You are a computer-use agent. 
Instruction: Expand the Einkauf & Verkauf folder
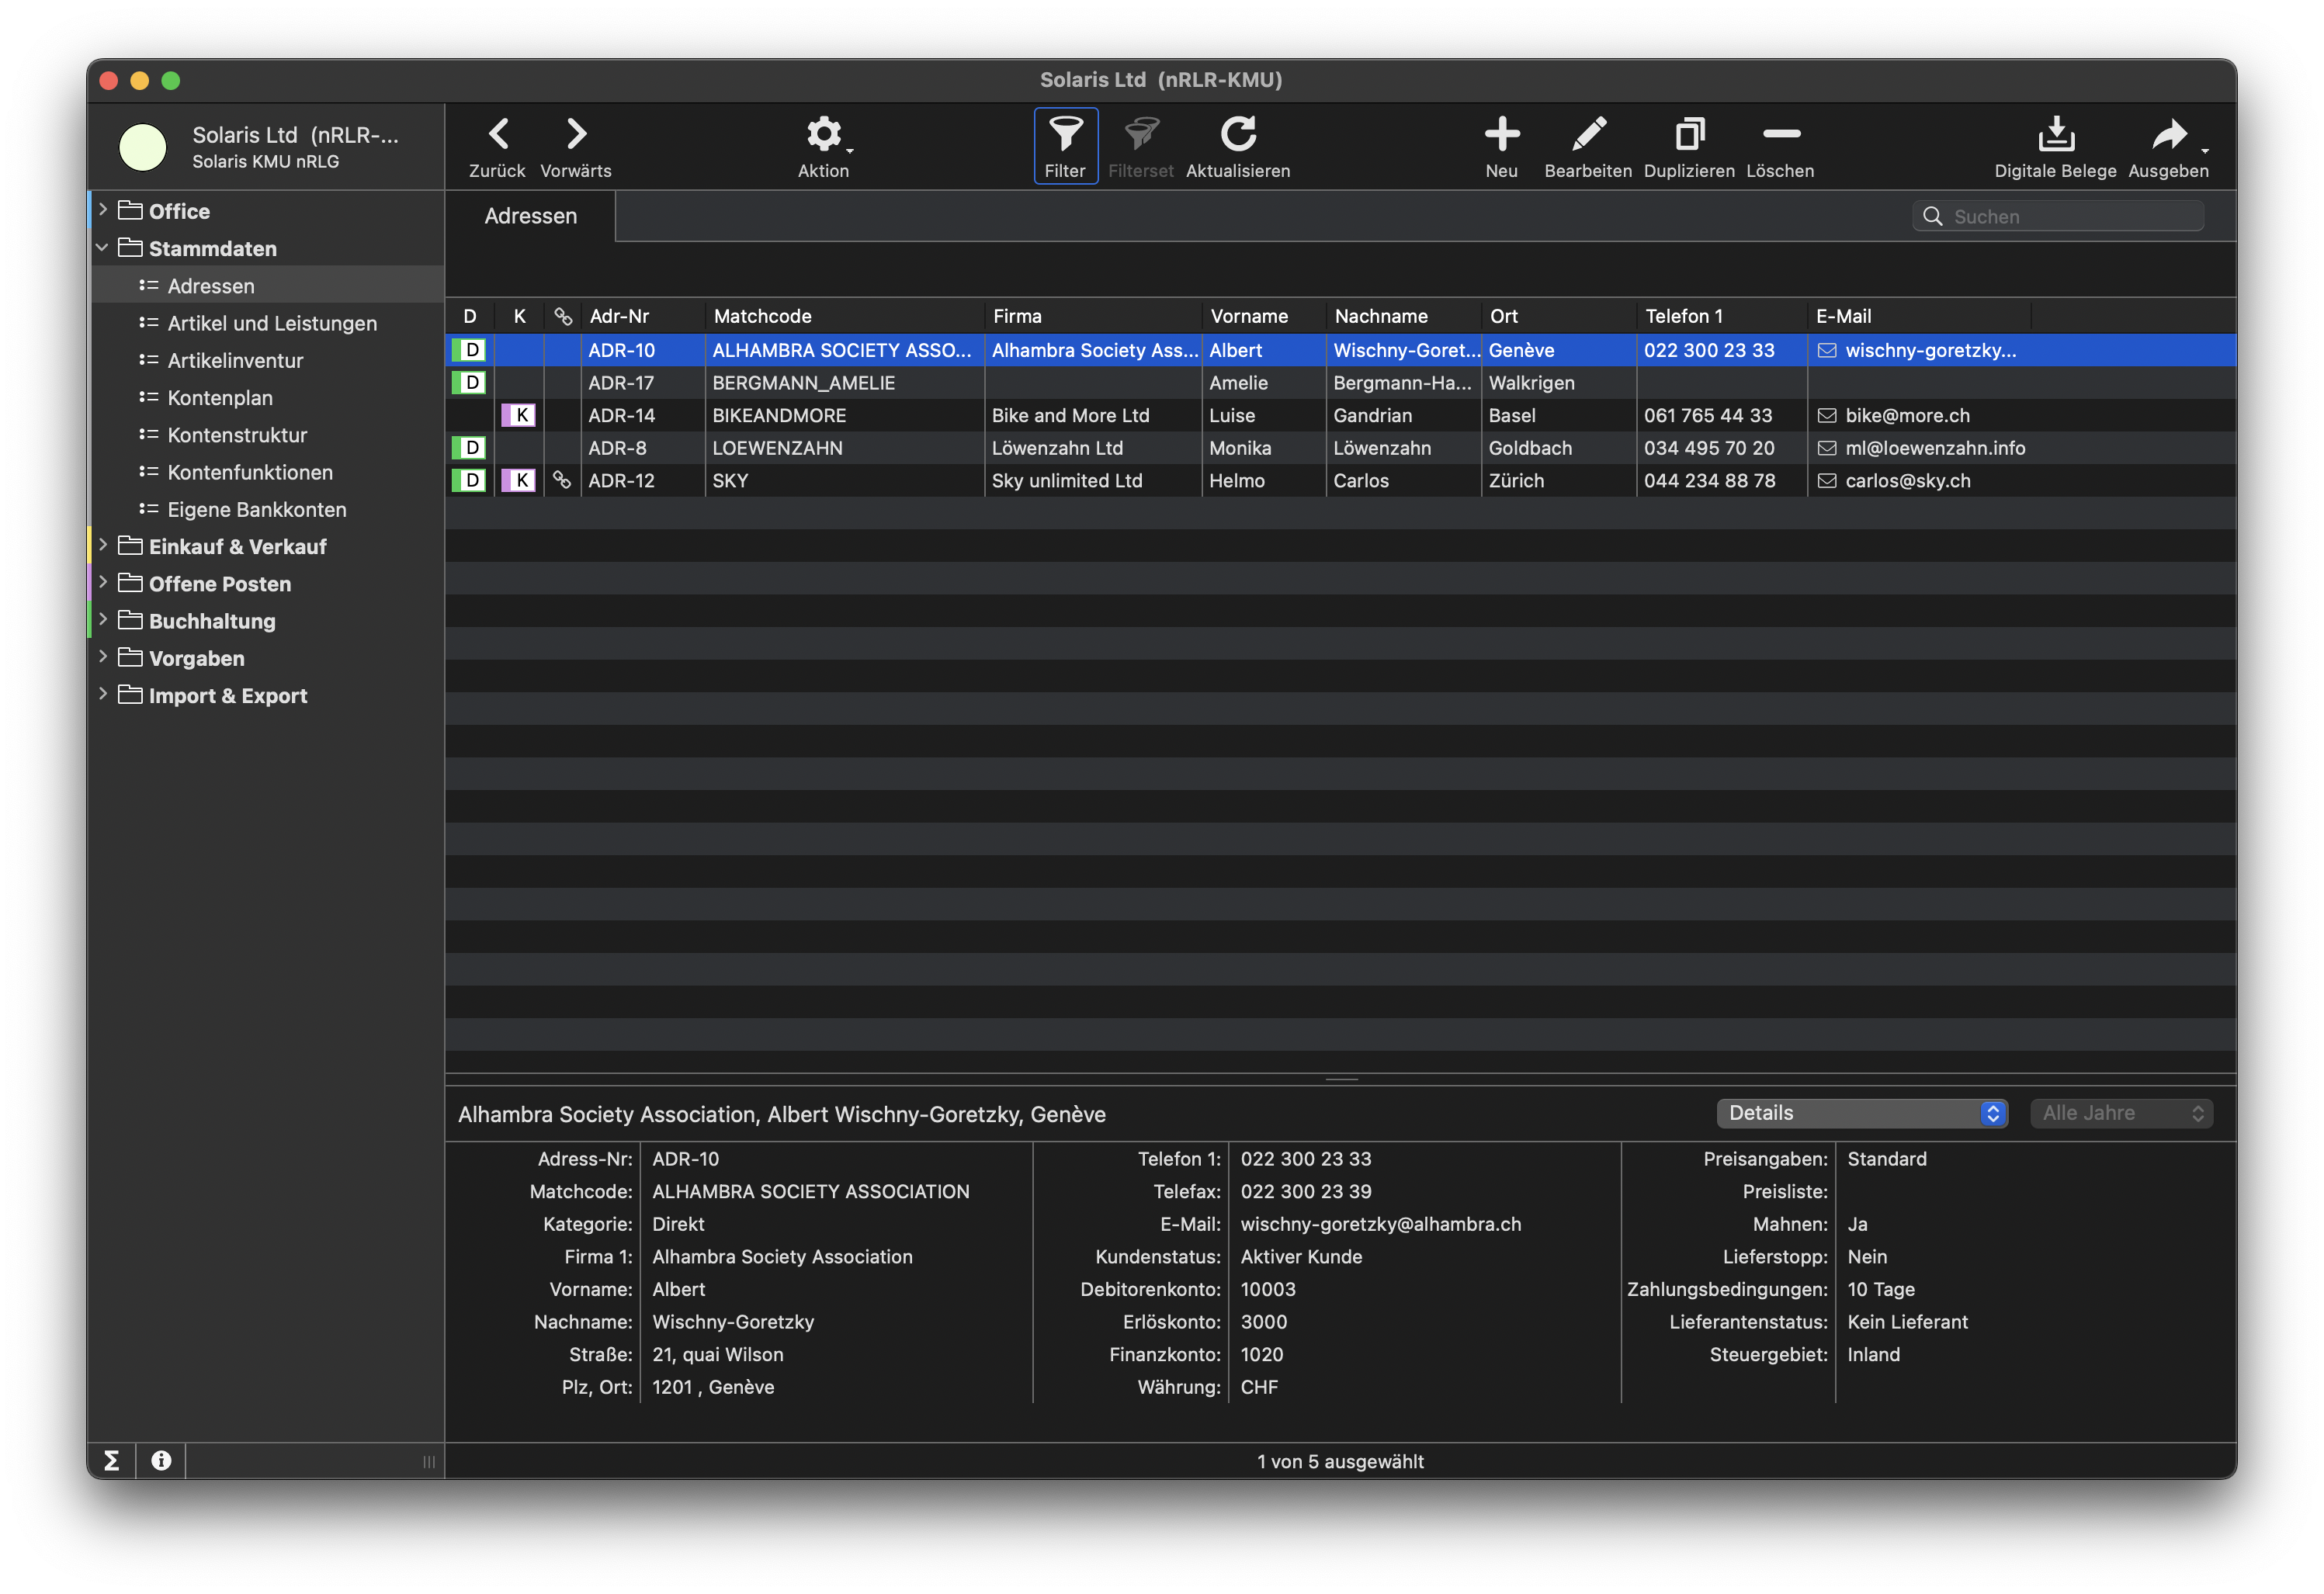tap(103, 546)
